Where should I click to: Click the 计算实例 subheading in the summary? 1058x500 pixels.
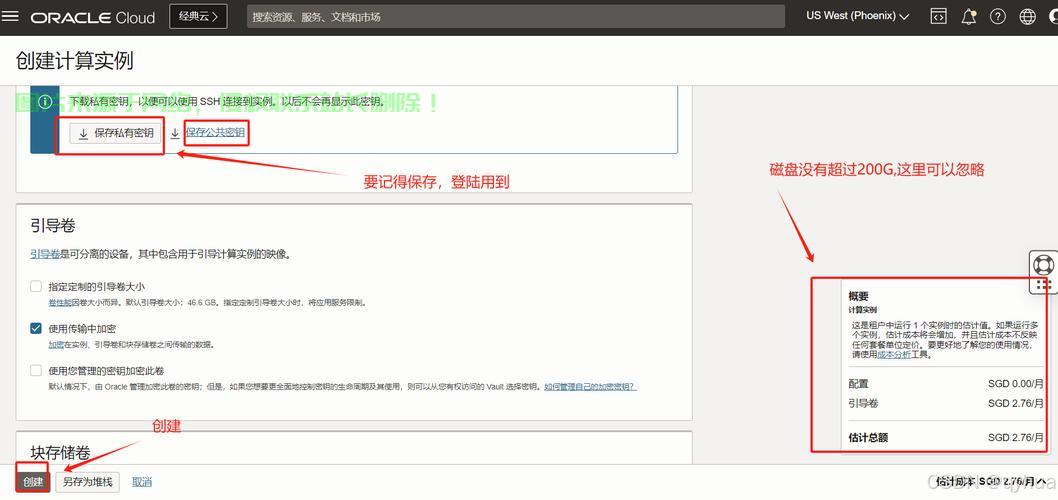[862, 310]
